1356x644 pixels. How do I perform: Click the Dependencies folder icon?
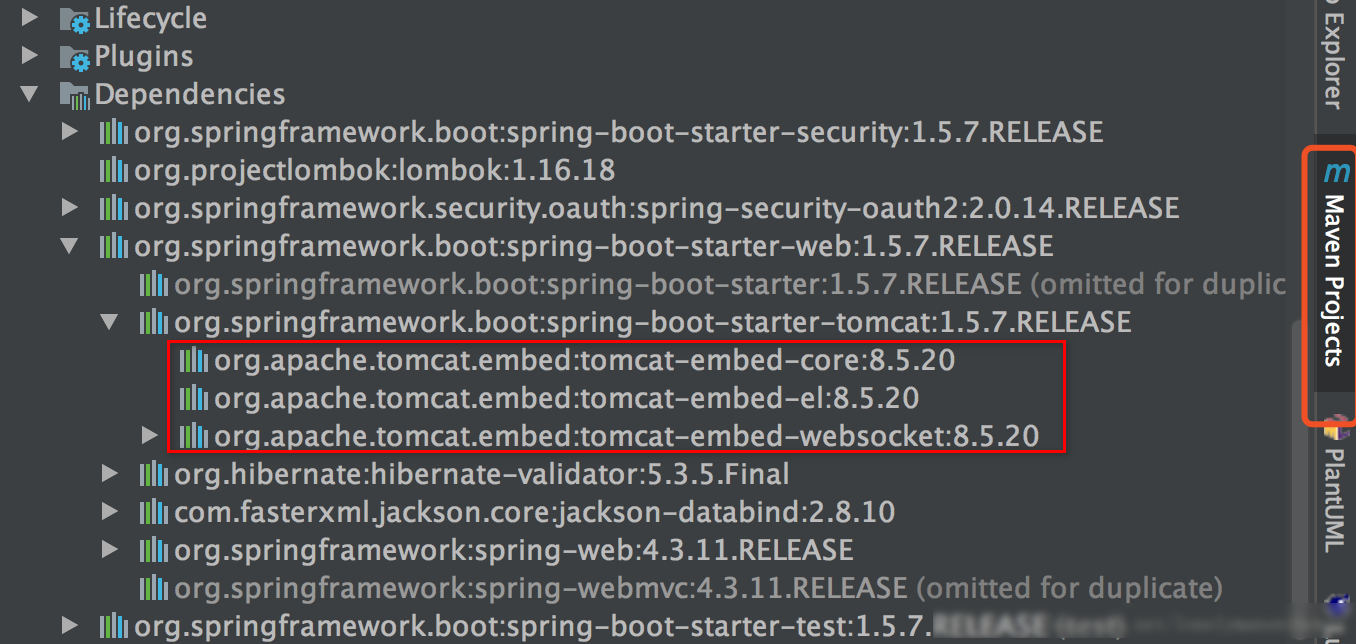coord(75,95)
